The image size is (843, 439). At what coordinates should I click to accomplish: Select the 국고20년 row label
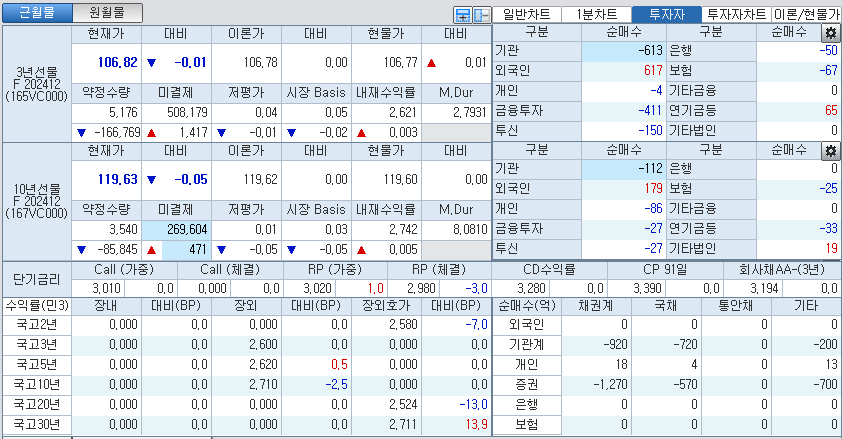click(37, 404)
